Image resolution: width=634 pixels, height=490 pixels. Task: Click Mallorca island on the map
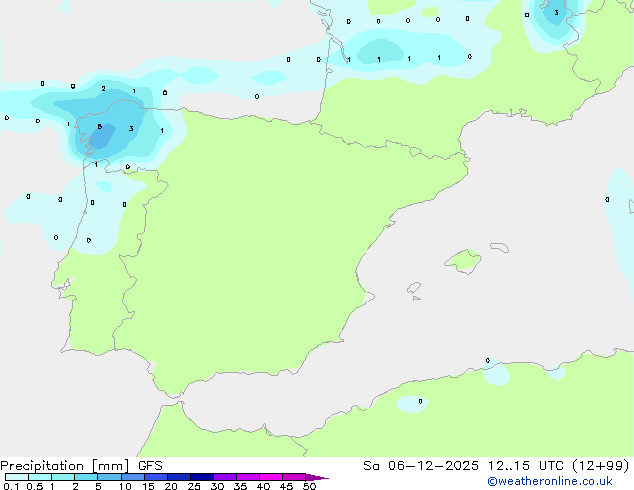(x=463, y=262)
